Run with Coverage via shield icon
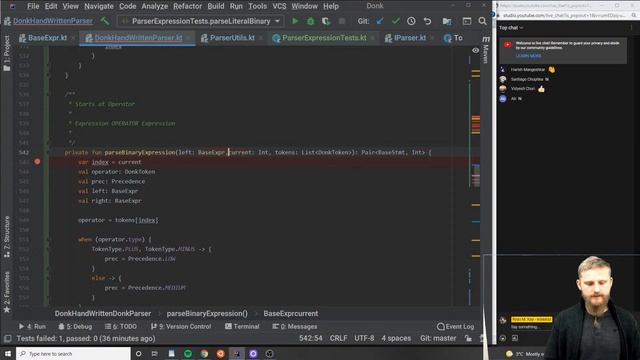Screen dimensions: 640x360 pyautogui.click(x=326, y=21)
